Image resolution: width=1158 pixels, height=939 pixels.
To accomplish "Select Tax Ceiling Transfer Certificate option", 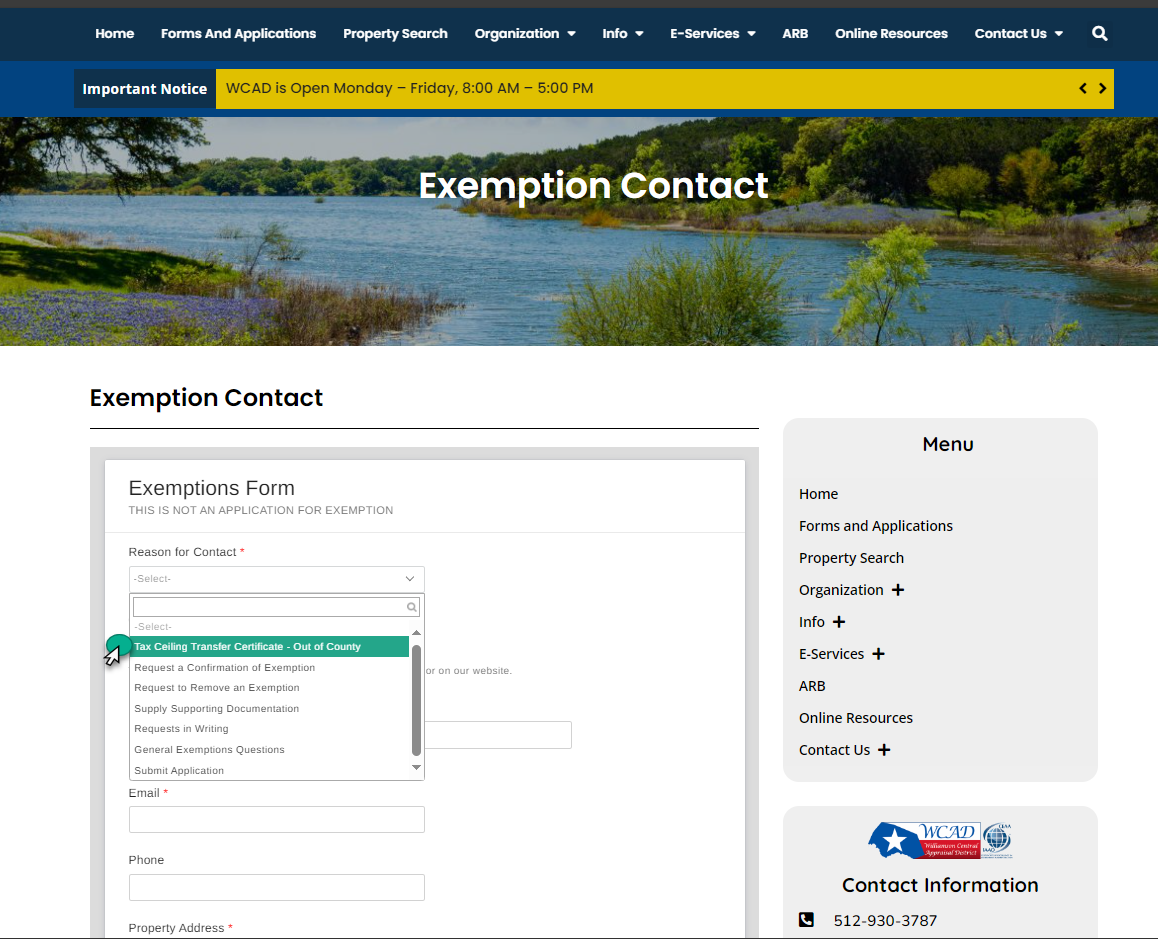I will click(x=247, y=647).
